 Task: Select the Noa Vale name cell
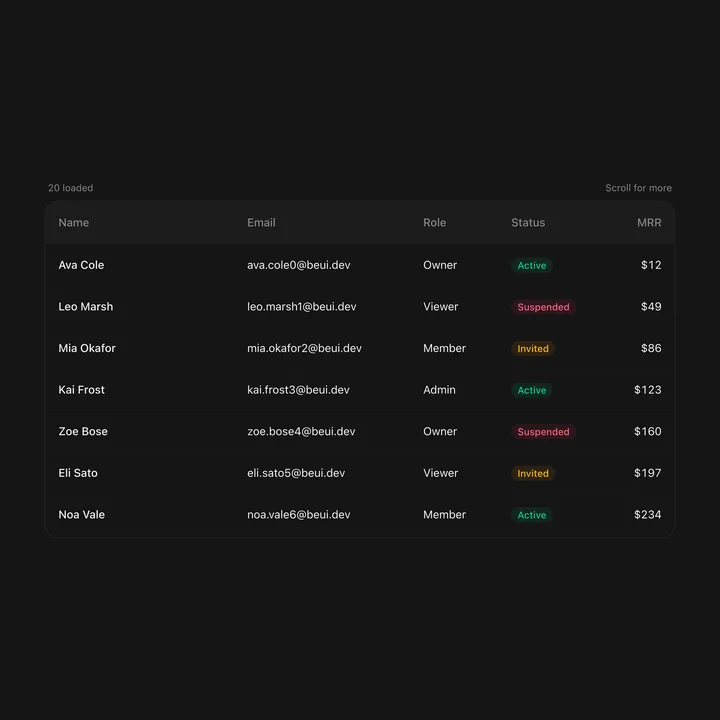point(82,515)
